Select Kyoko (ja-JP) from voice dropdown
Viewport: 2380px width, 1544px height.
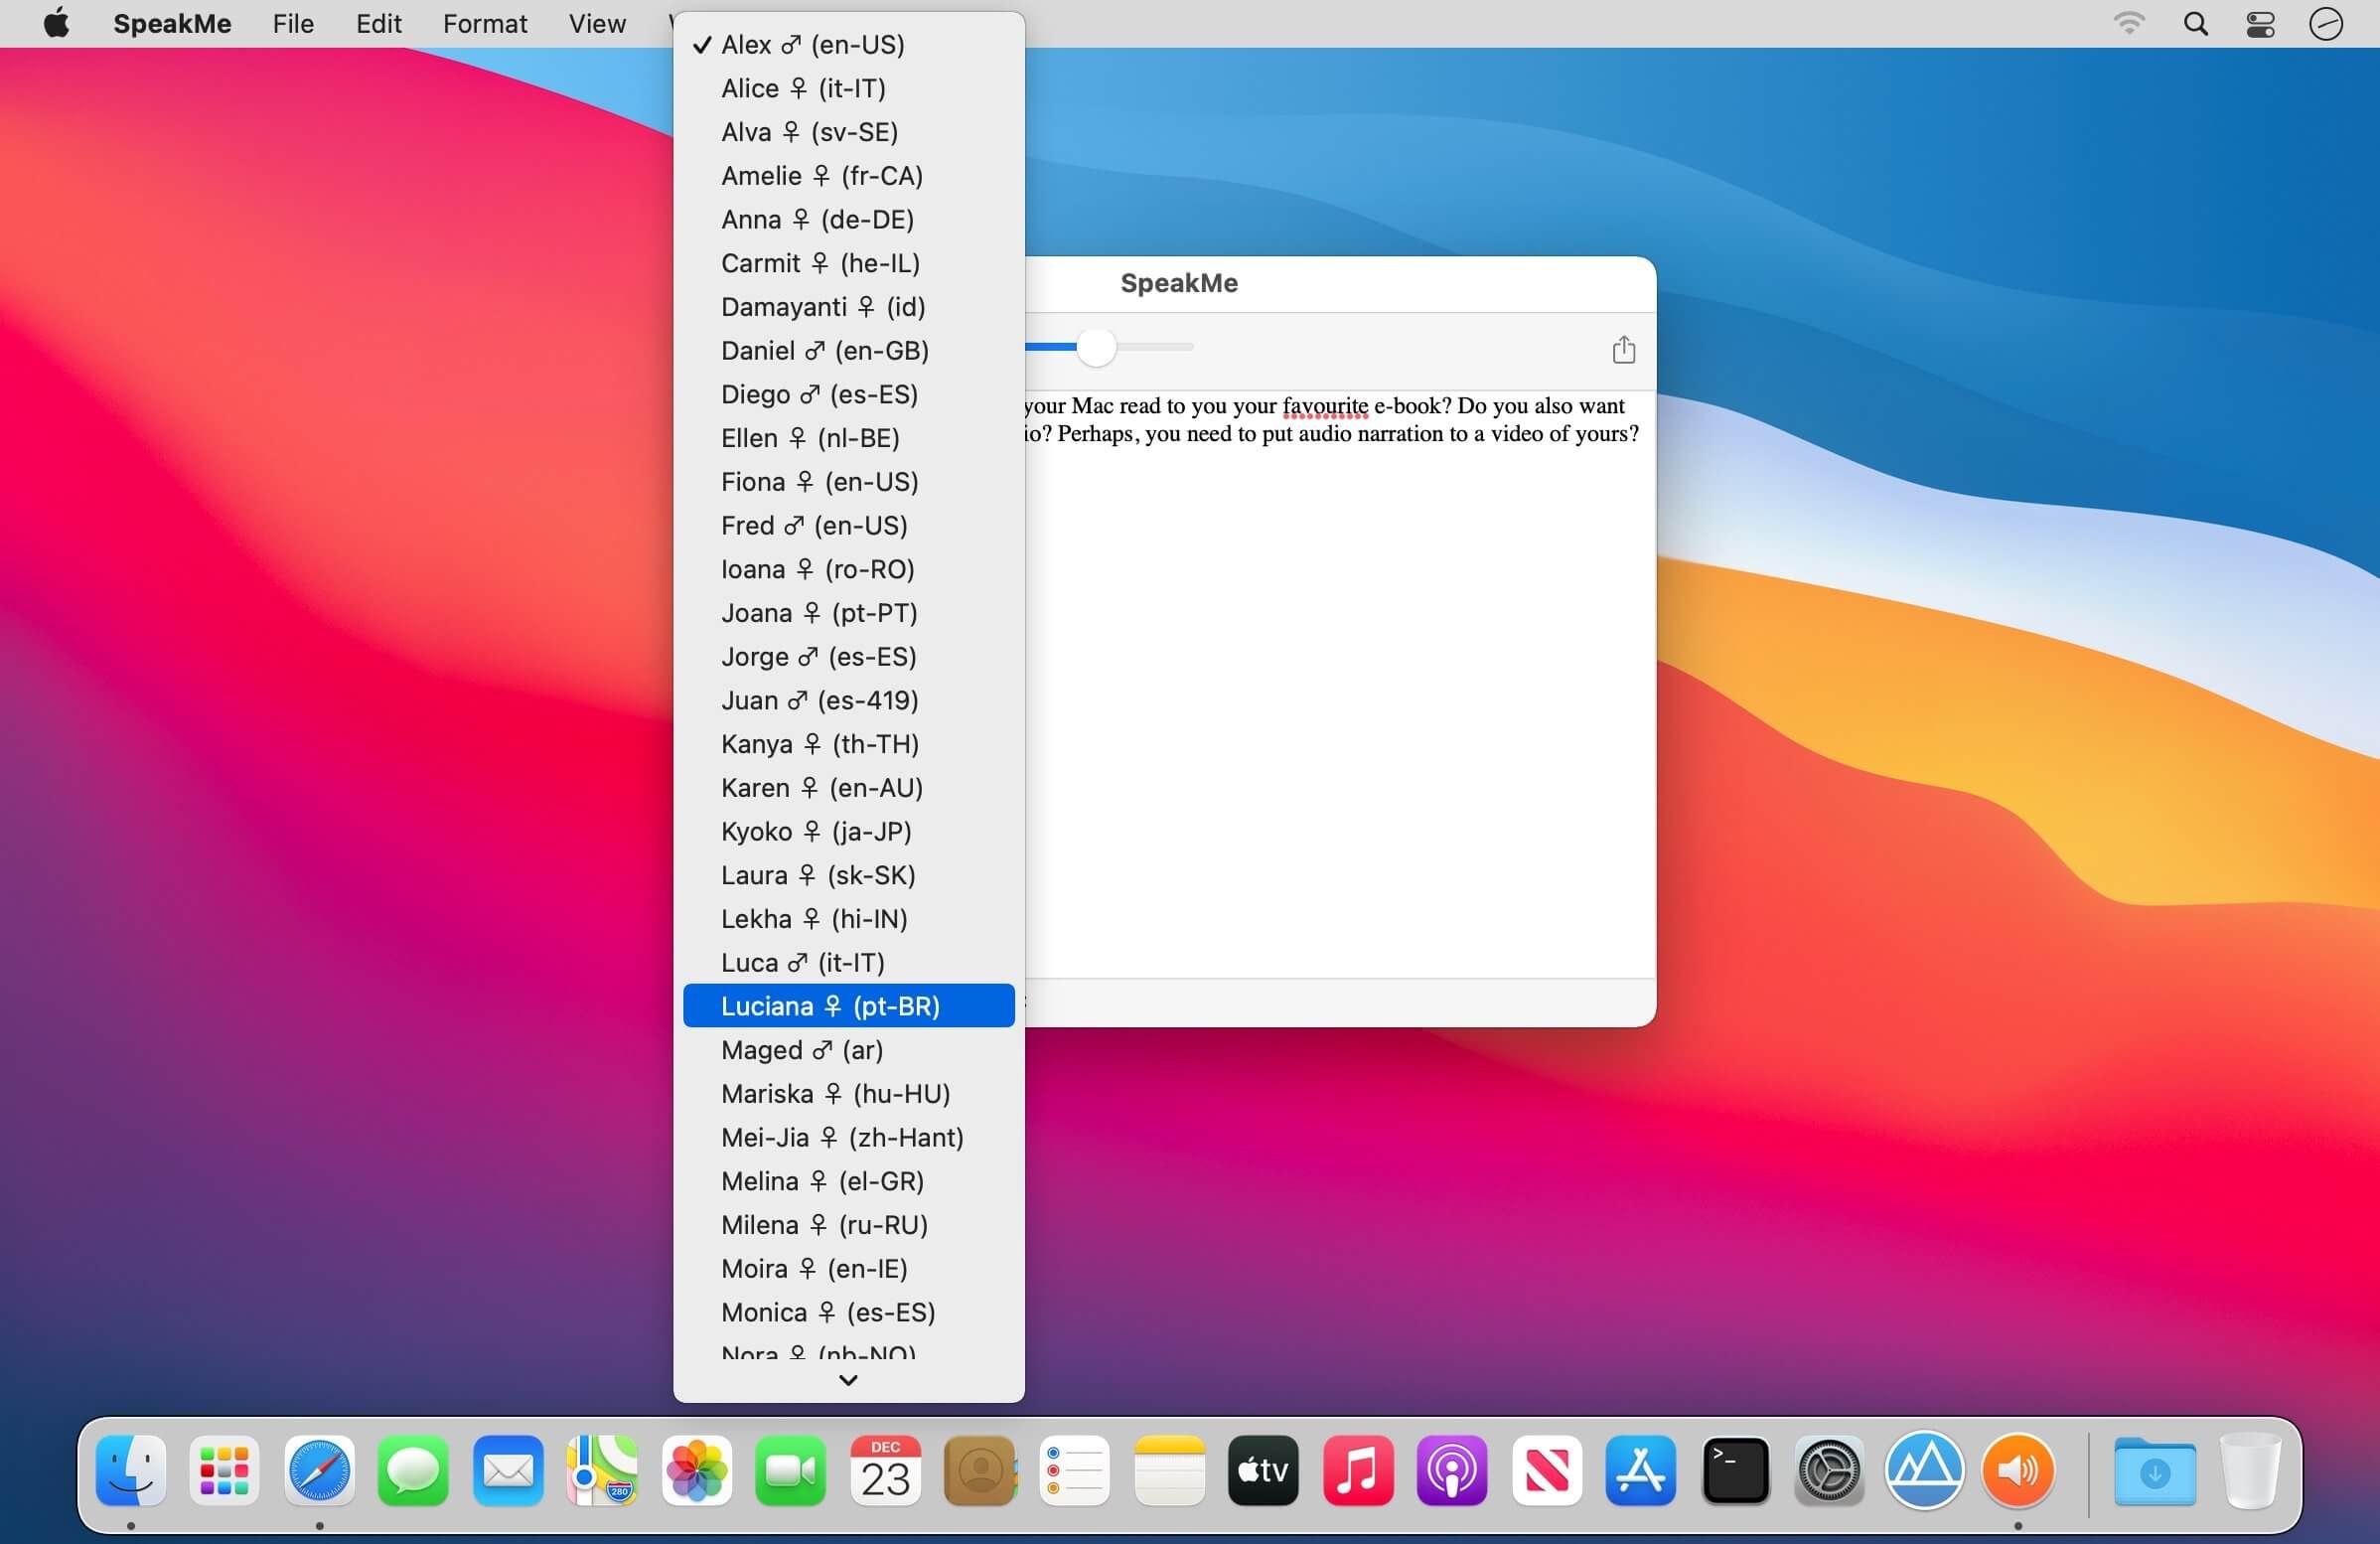815,832
